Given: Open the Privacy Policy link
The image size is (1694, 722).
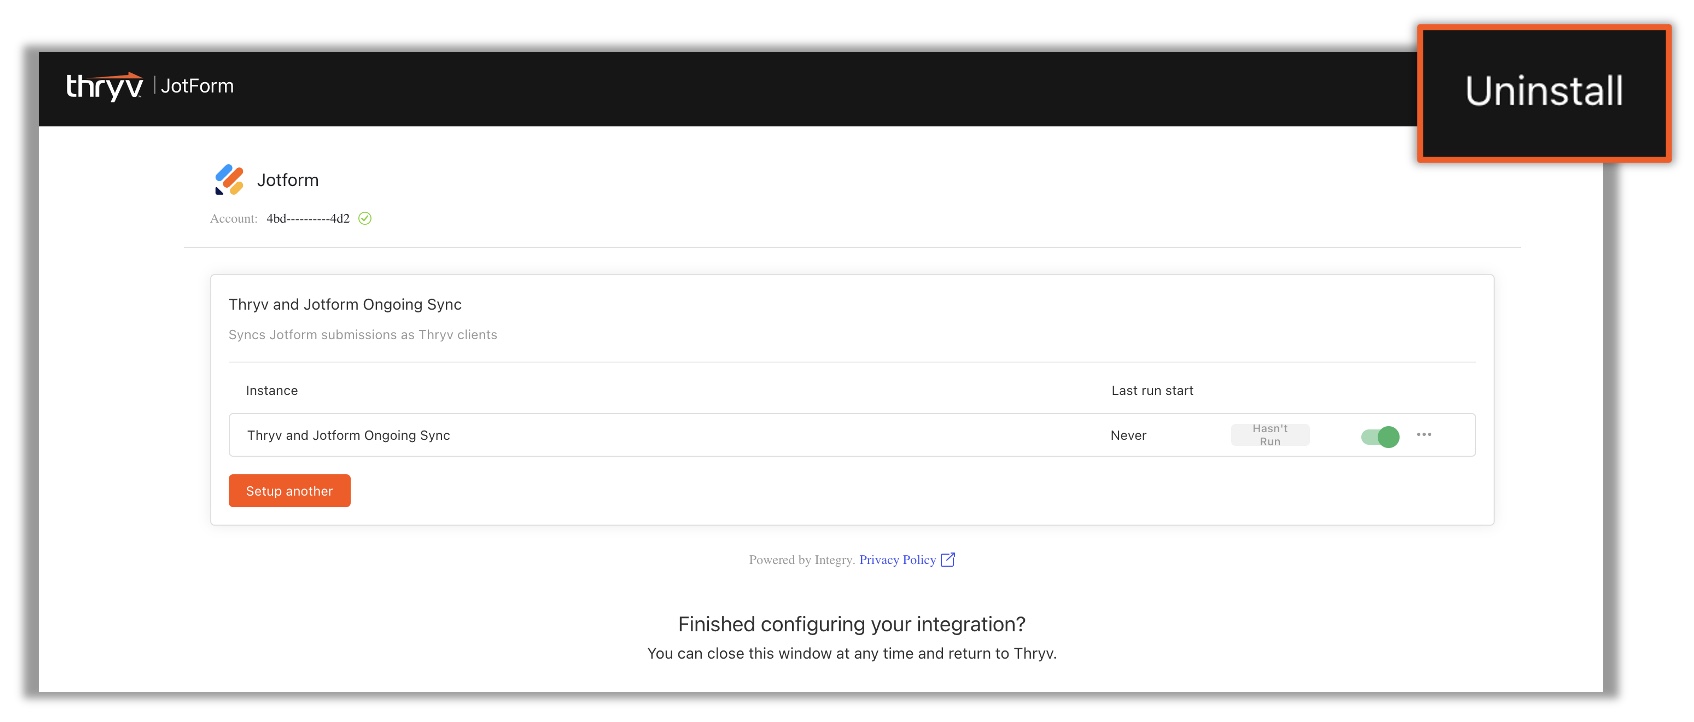Looking at the screenshot, I should (897, 560).
